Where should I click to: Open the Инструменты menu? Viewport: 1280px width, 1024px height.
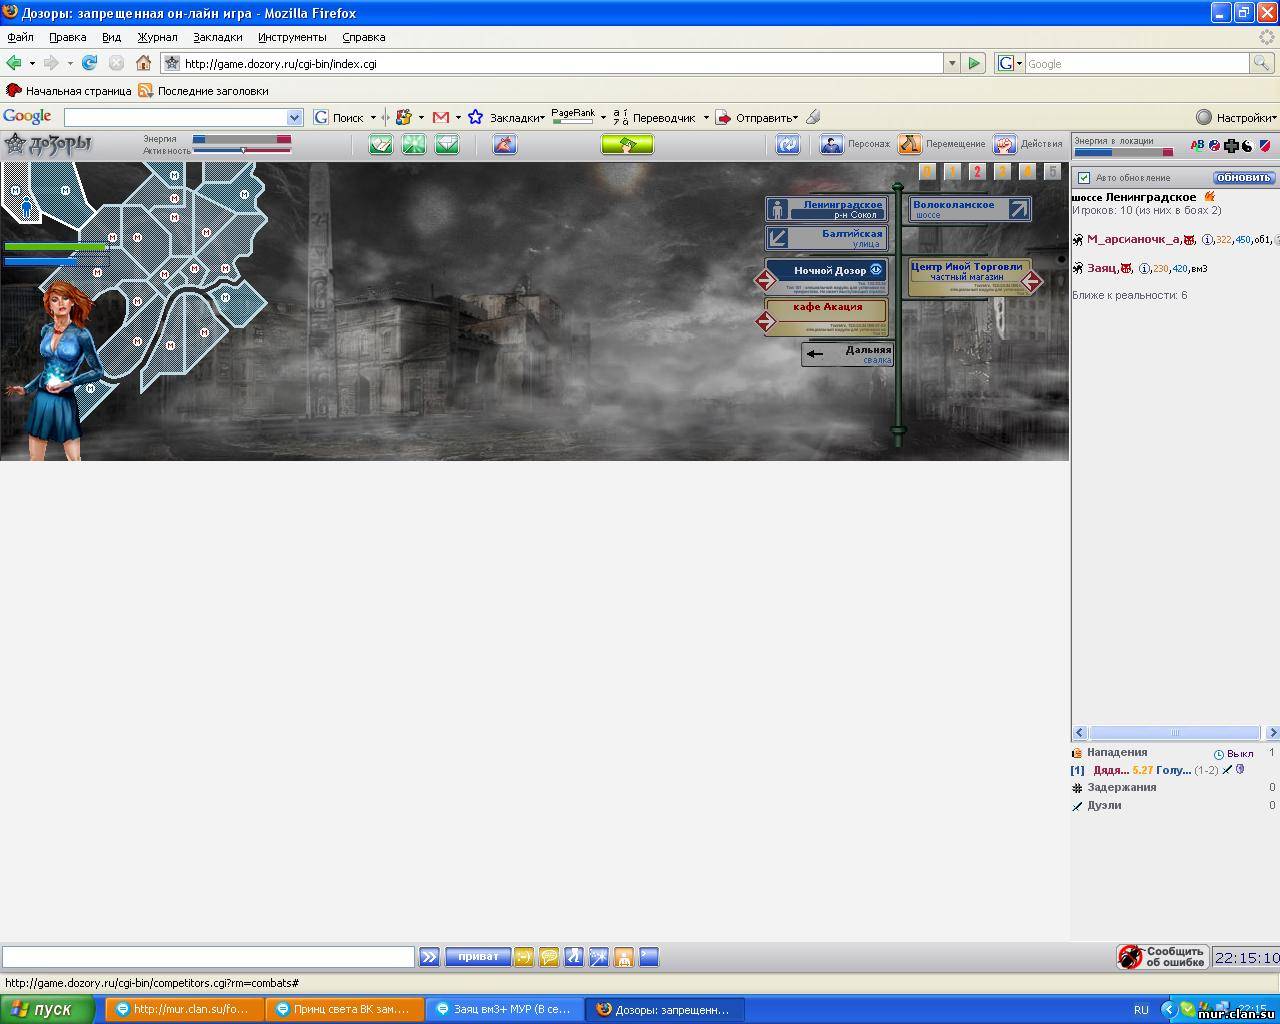point(292,37)
